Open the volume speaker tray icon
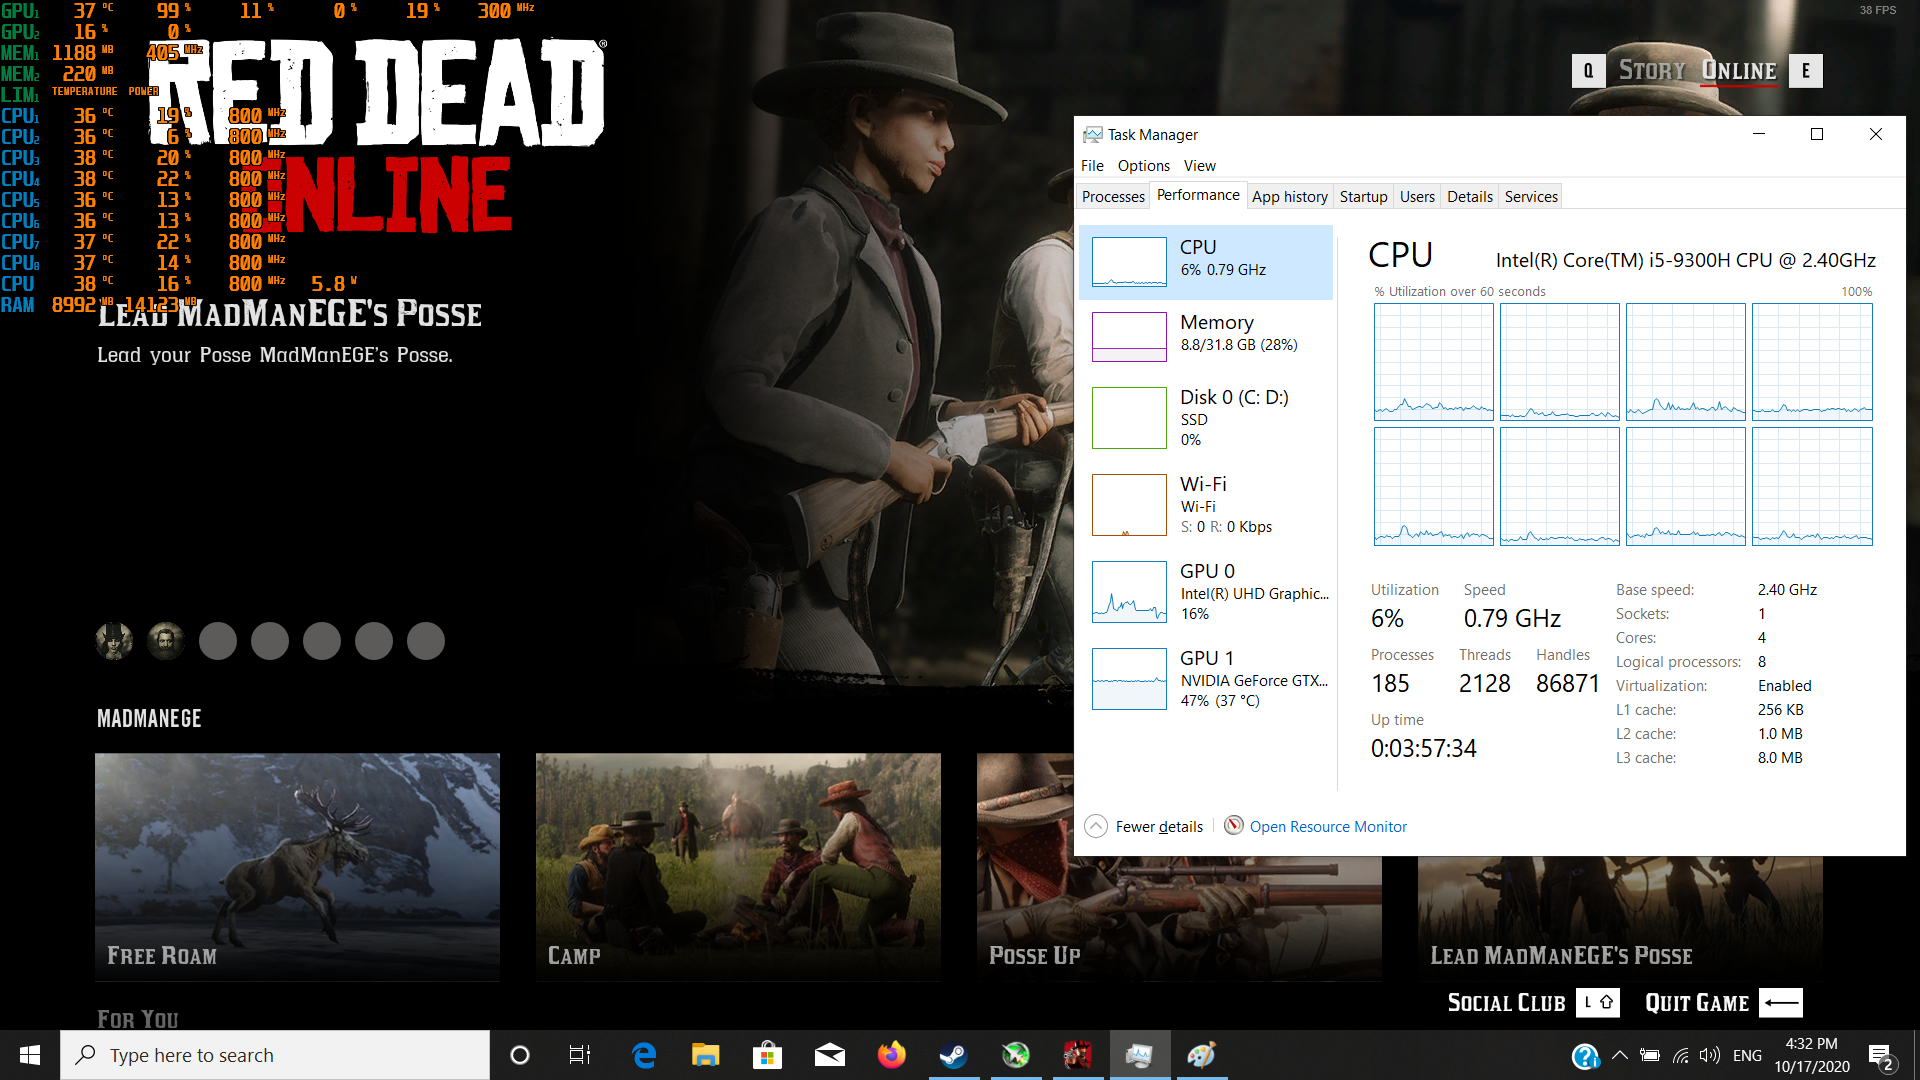This screenshot has width=1920, height=1080. (x=1710, y=1055)
